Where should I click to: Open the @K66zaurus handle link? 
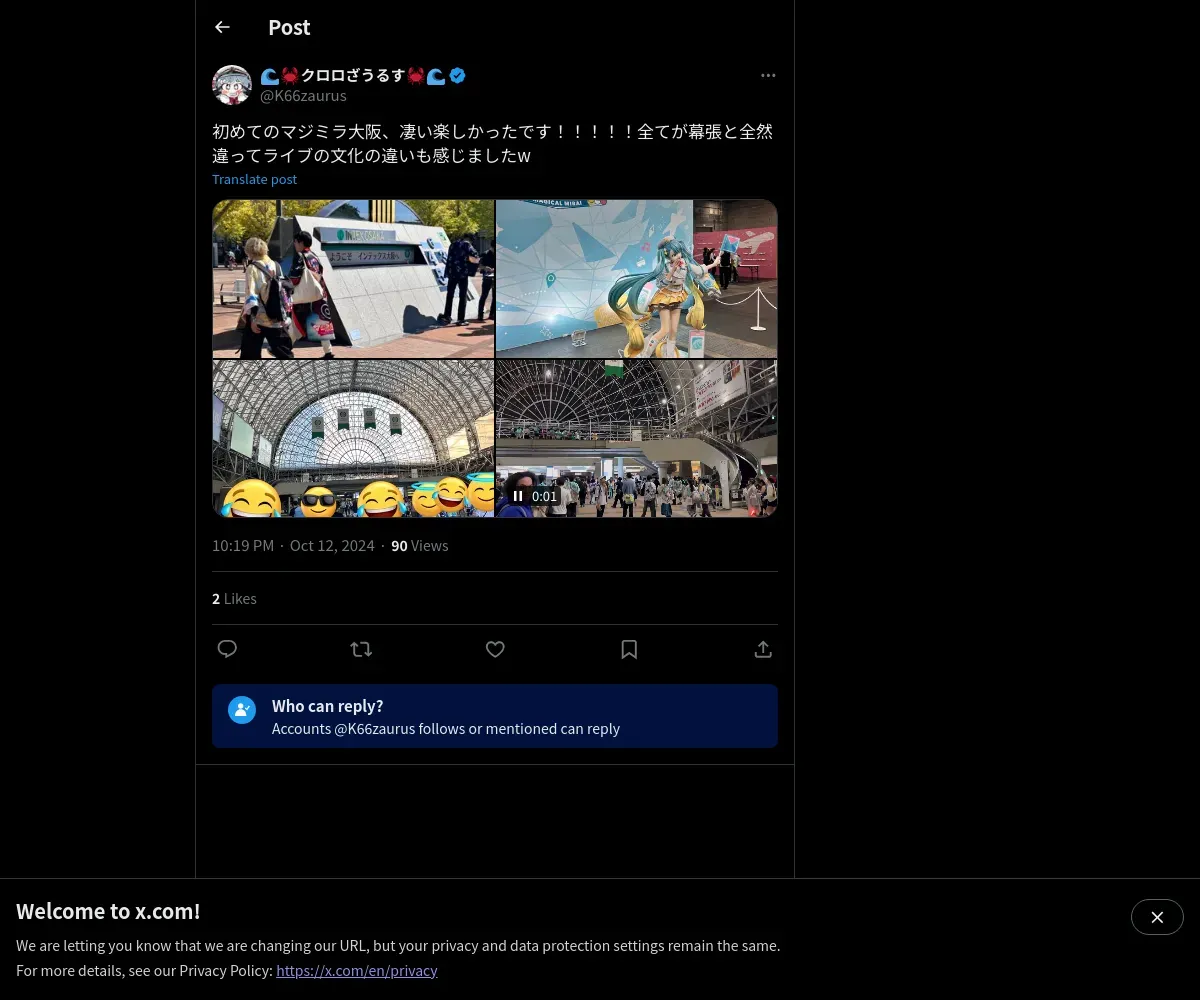(x=303, y=96)
